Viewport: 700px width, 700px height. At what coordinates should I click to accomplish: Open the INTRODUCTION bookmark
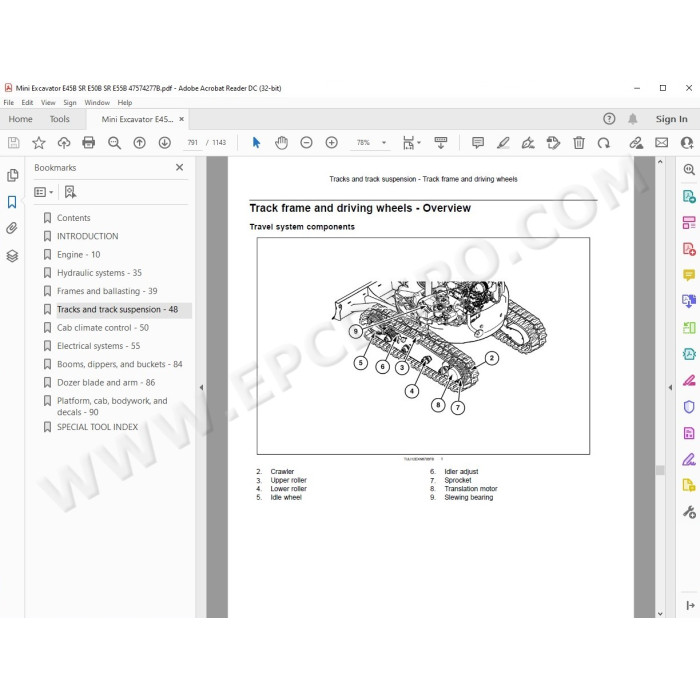pyautogui.click(x=88, y=236)
